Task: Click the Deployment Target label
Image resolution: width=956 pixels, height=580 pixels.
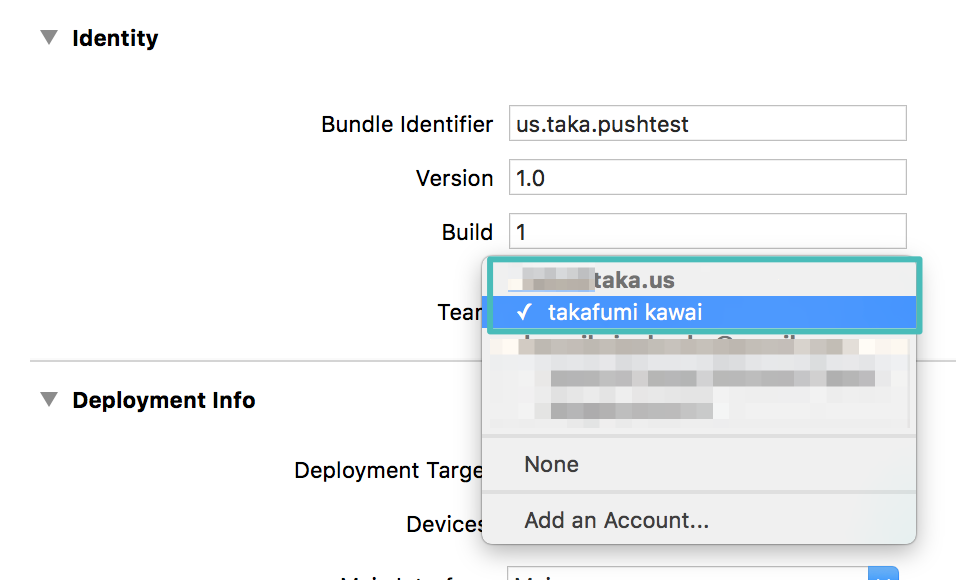Action: tap(388, 470)
